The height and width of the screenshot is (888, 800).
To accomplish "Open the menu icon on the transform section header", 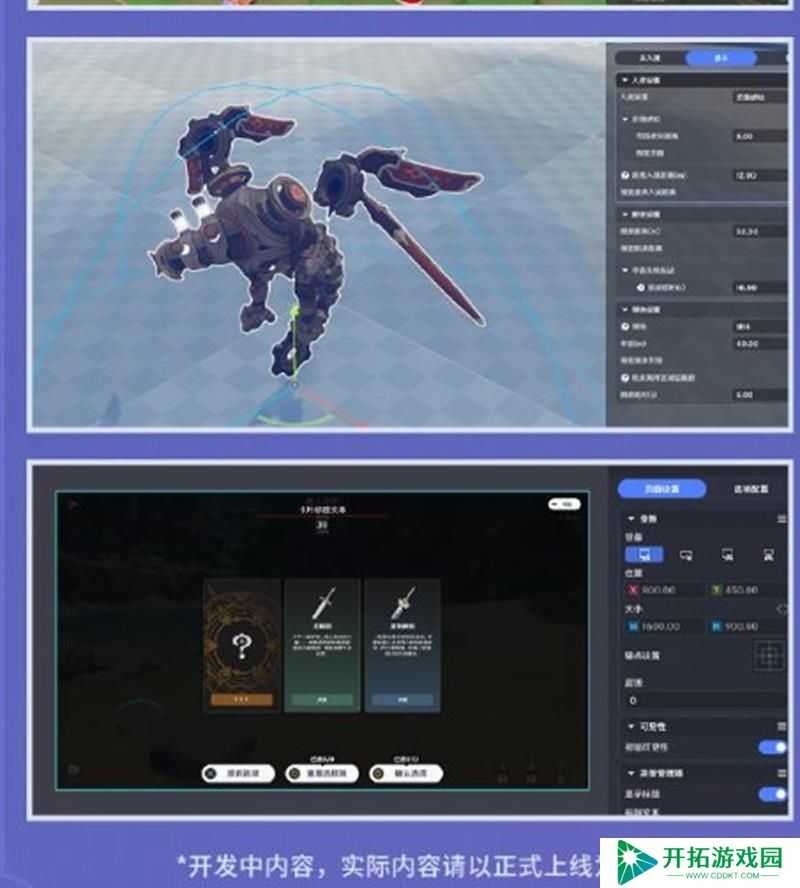I will click(781, 519).
